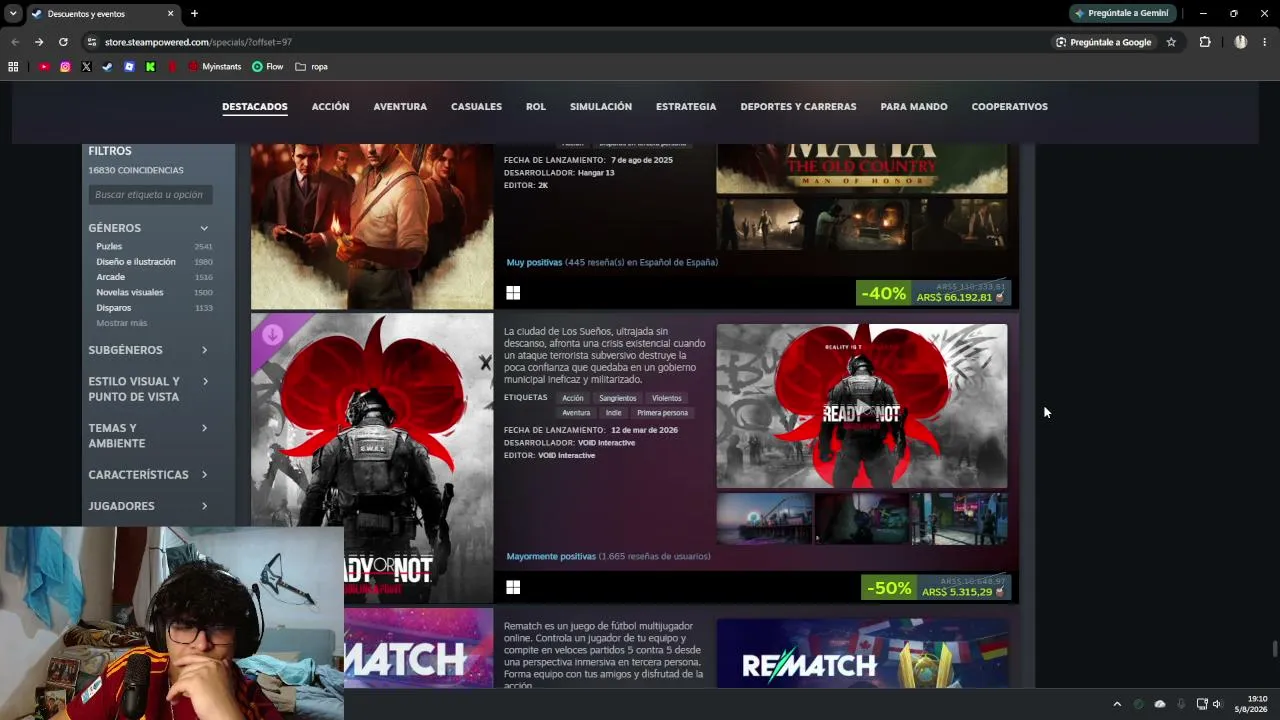Open the Chrome profile avatar
1280x720 pixels.
click(1241, 42)
